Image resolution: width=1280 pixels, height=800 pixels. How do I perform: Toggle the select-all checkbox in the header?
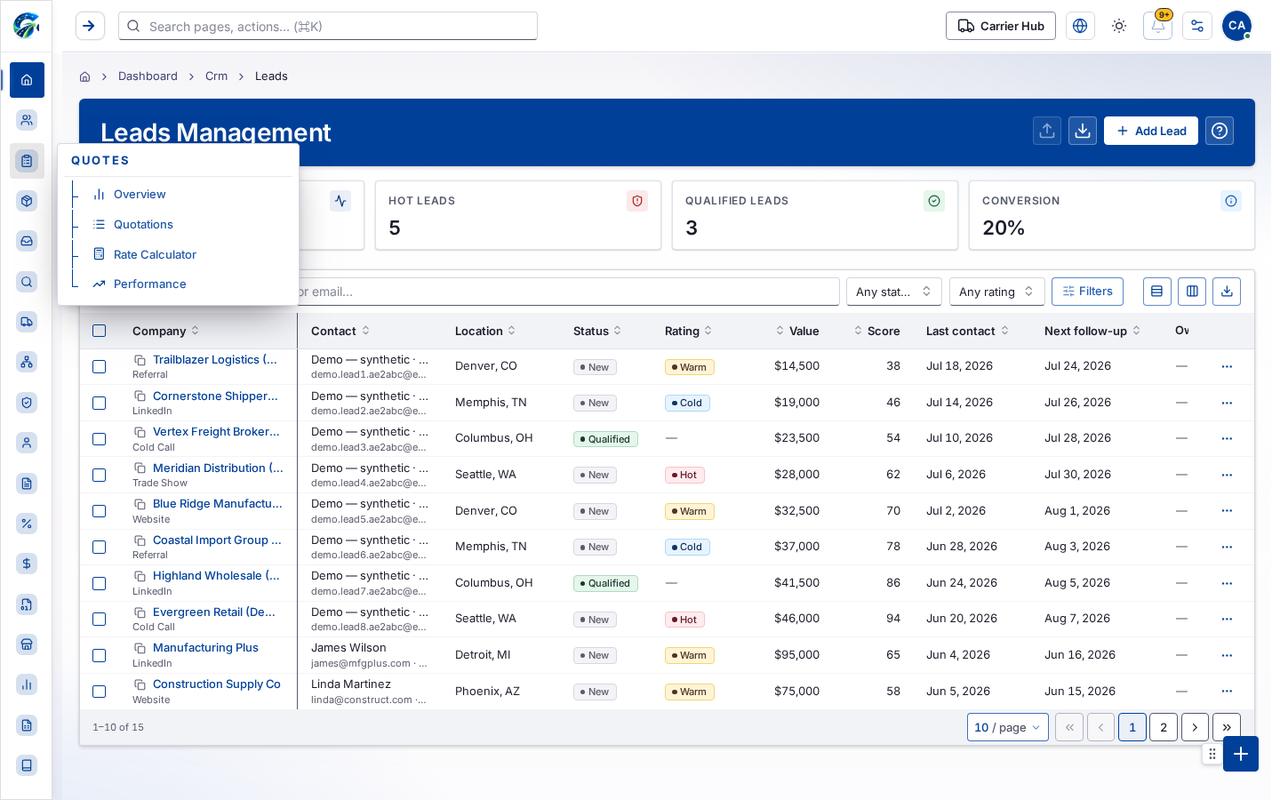click(99, 331)
